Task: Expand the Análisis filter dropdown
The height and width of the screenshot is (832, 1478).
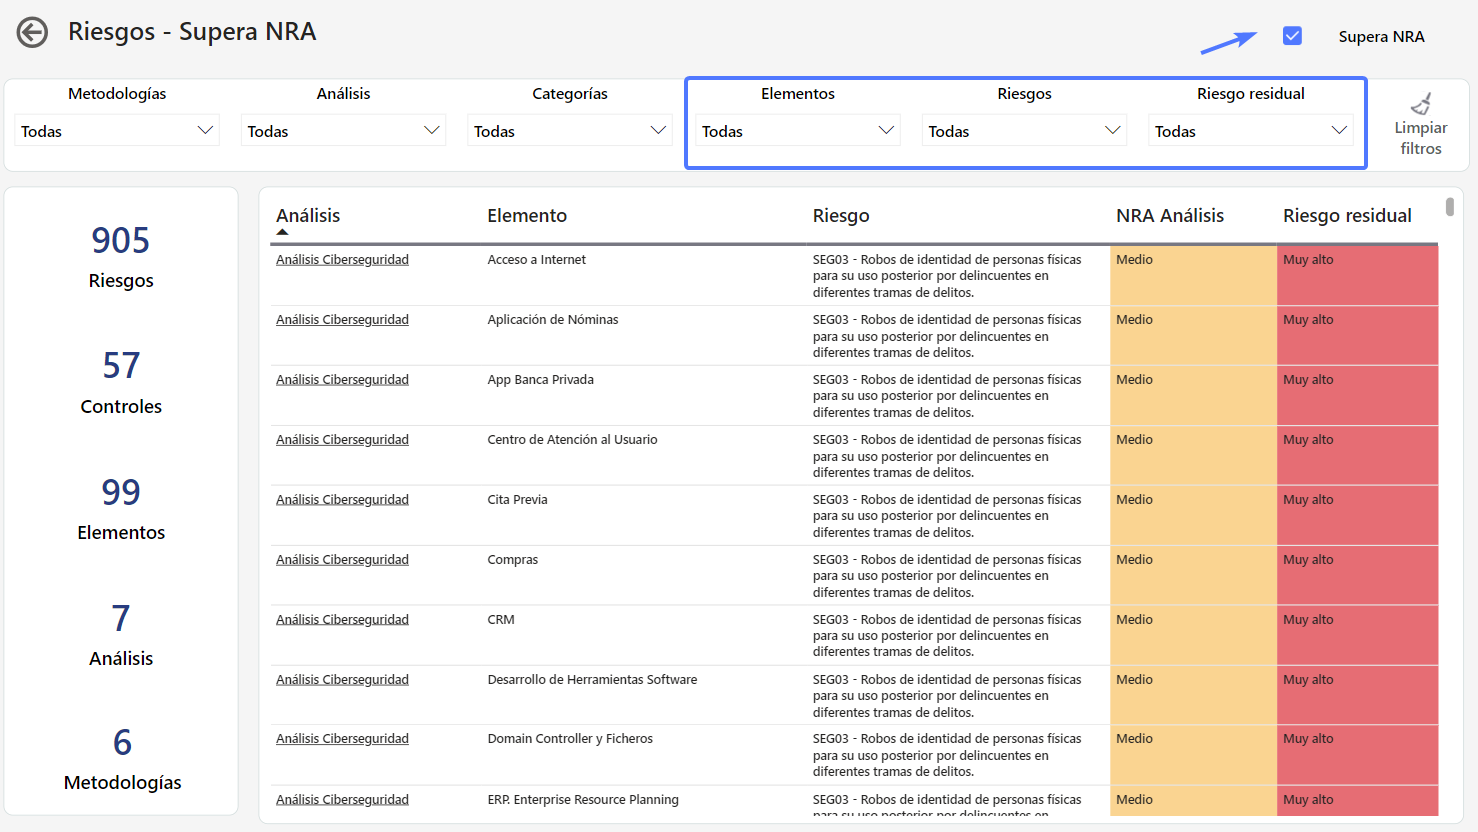Action: 343,131
